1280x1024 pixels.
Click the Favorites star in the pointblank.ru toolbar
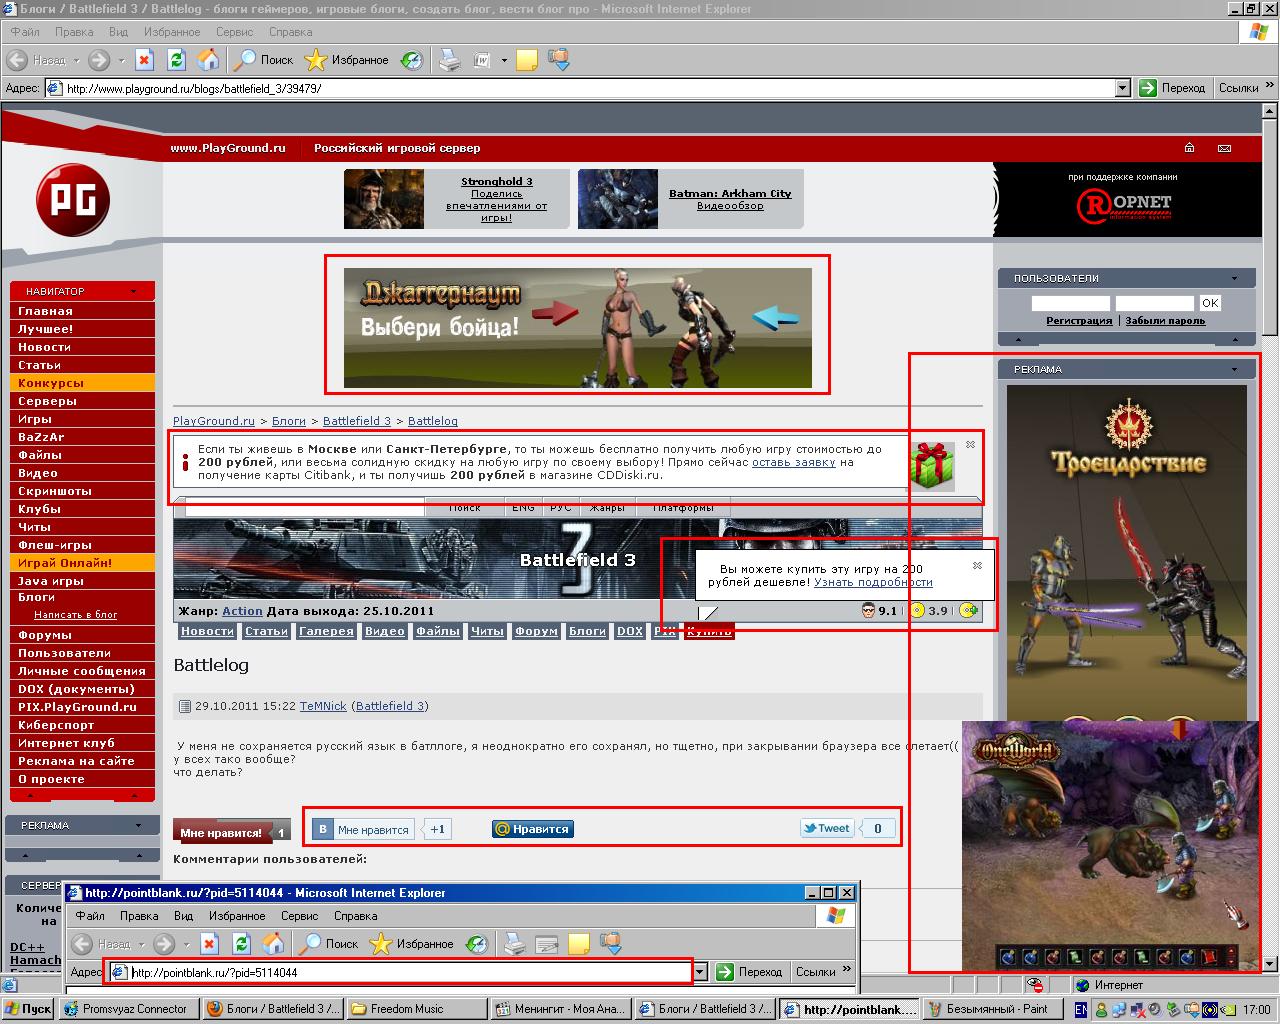click(x=411, y=943)
